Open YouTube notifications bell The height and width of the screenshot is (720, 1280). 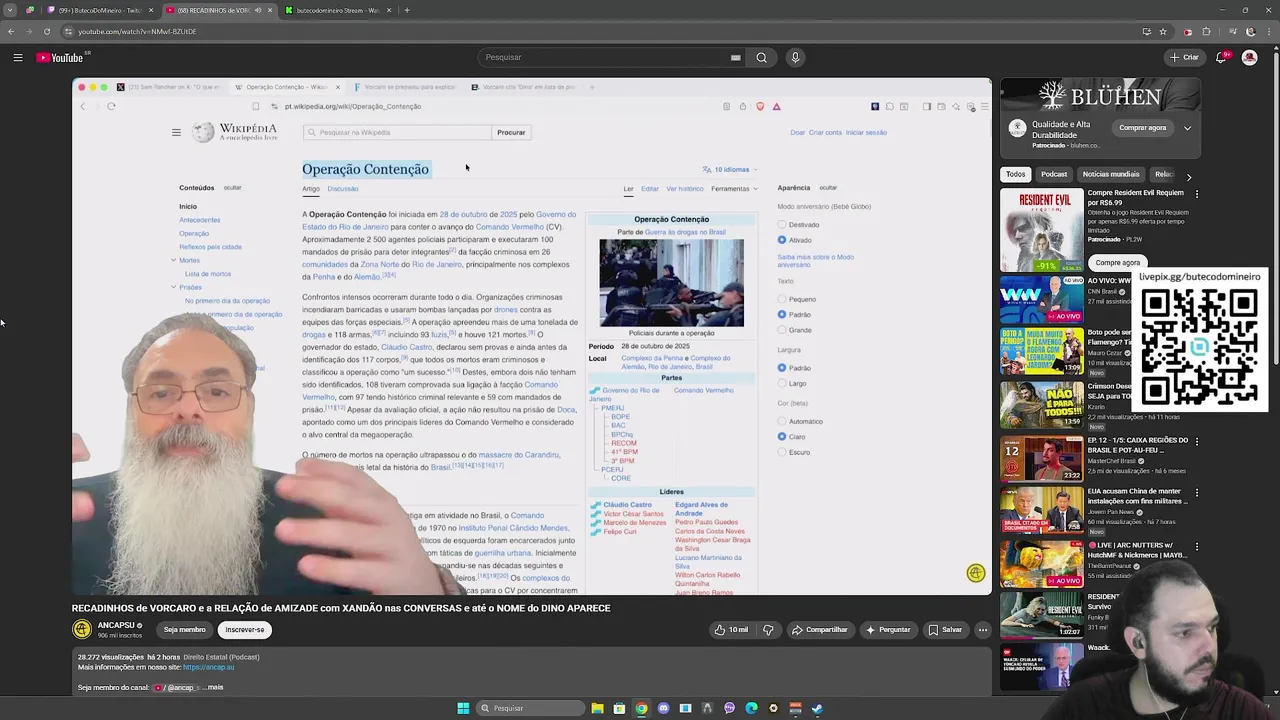click(1220, 57)
